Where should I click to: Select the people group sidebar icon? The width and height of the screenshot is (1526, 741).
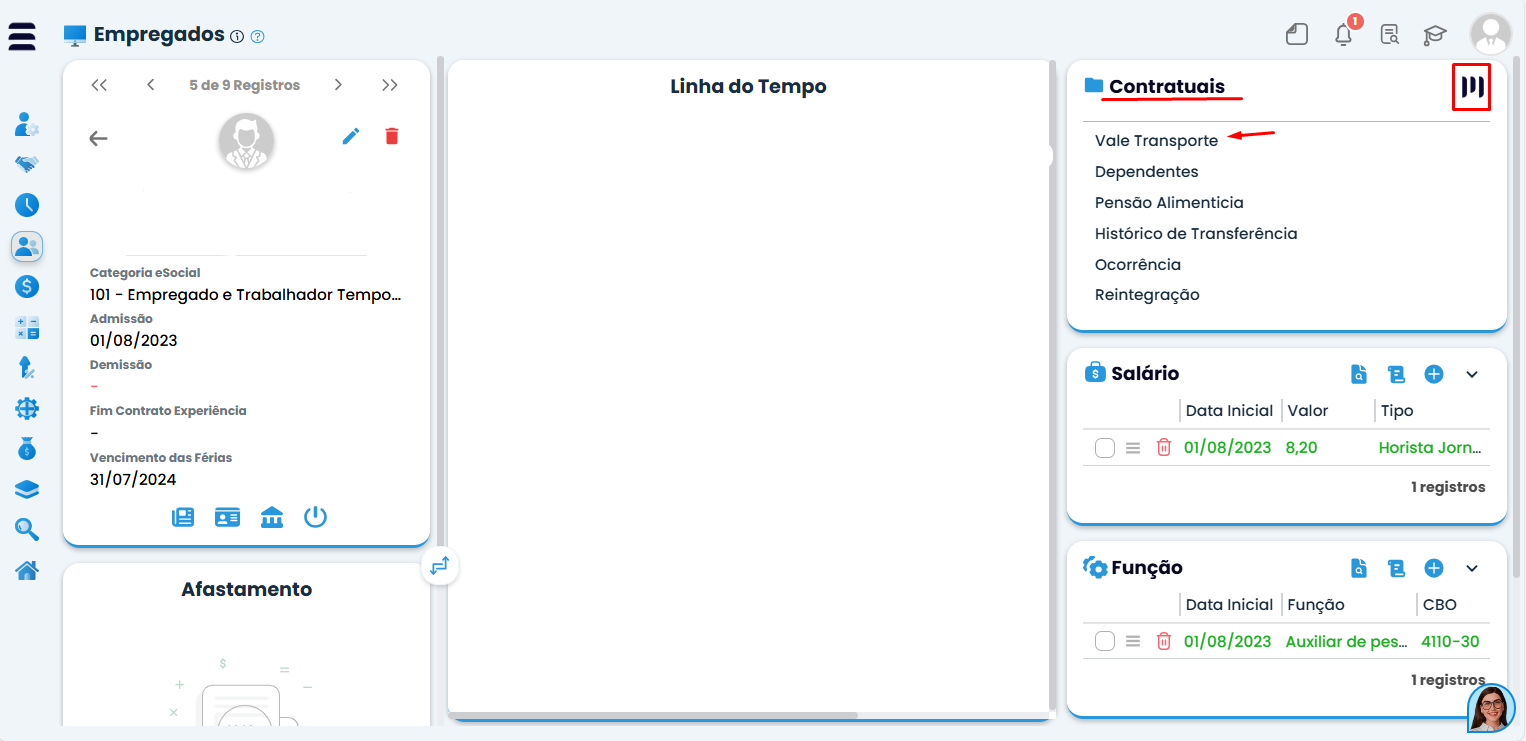click(x=27, y=246)
